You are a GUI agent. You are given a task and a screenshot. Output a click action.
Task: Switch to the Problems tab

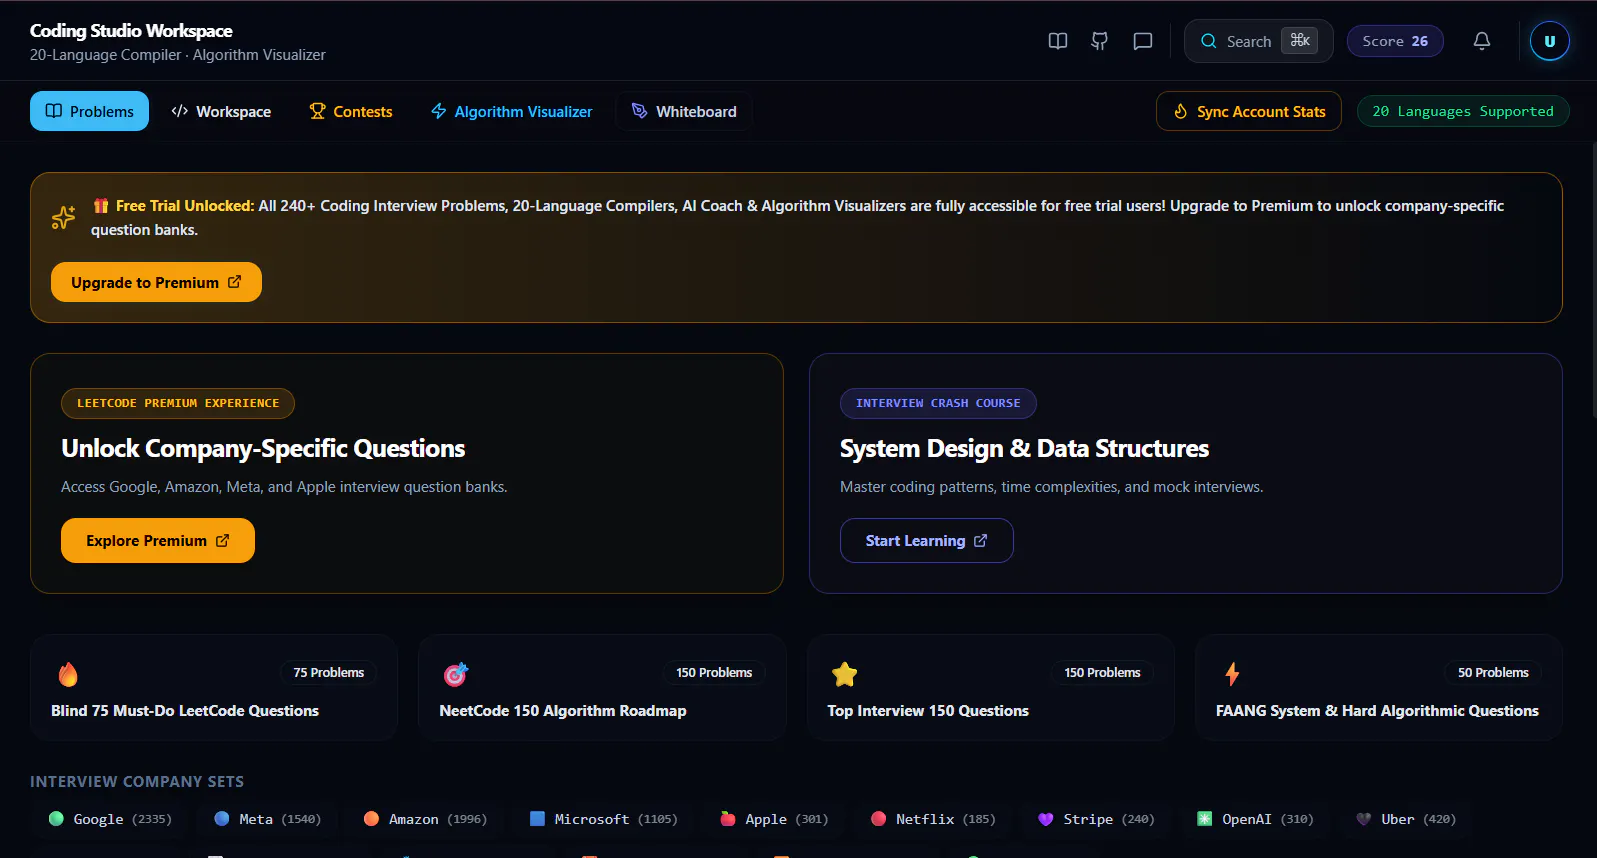[89, 111]
